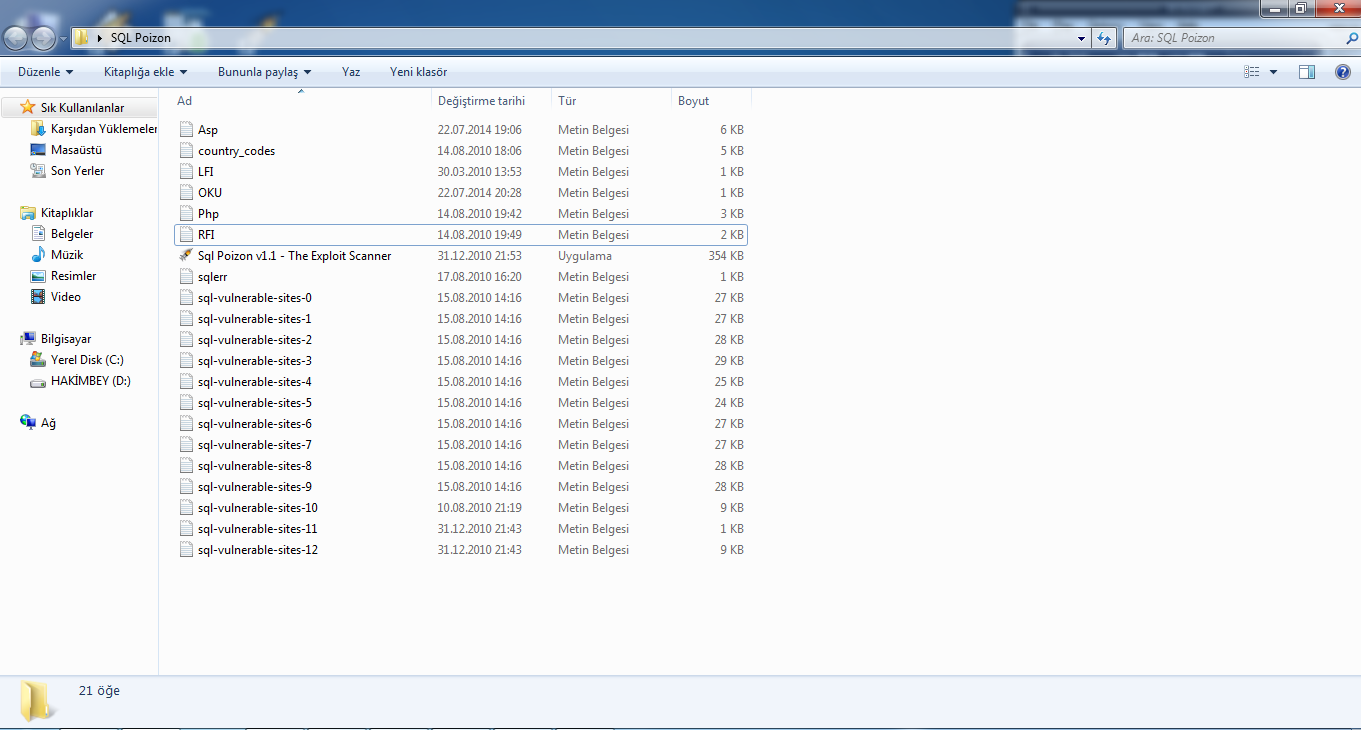The image size is (1361, 730).
Task: Click the 31.12.2010 21:53 date value
Action: [x=480, y=256]
